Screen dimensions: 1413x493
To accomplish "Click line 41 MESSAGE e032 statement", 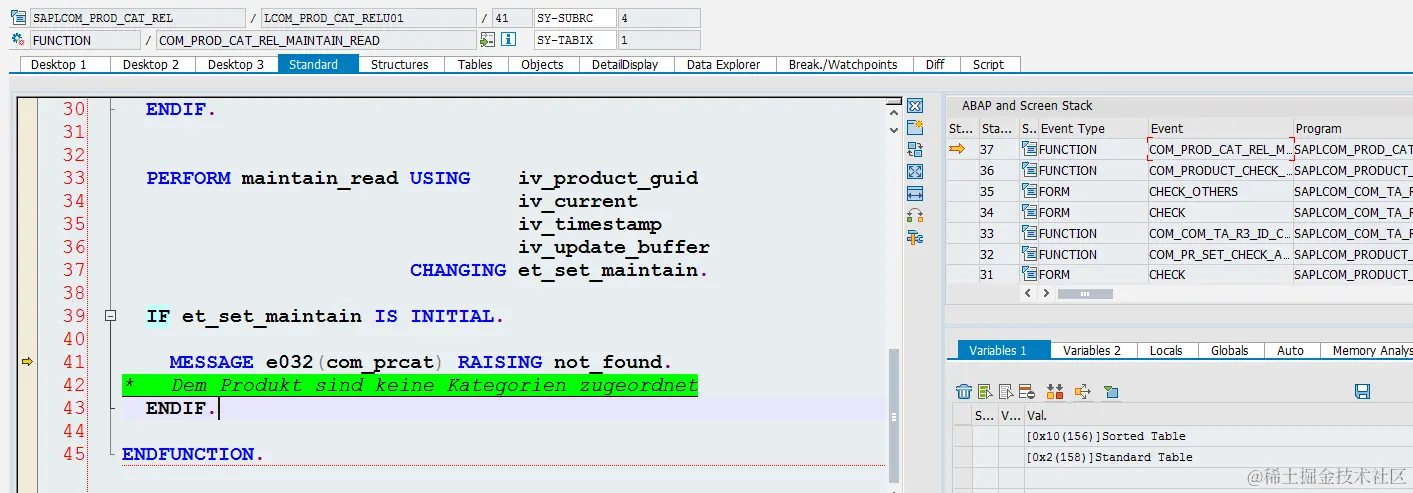I will tap(421, 362).
